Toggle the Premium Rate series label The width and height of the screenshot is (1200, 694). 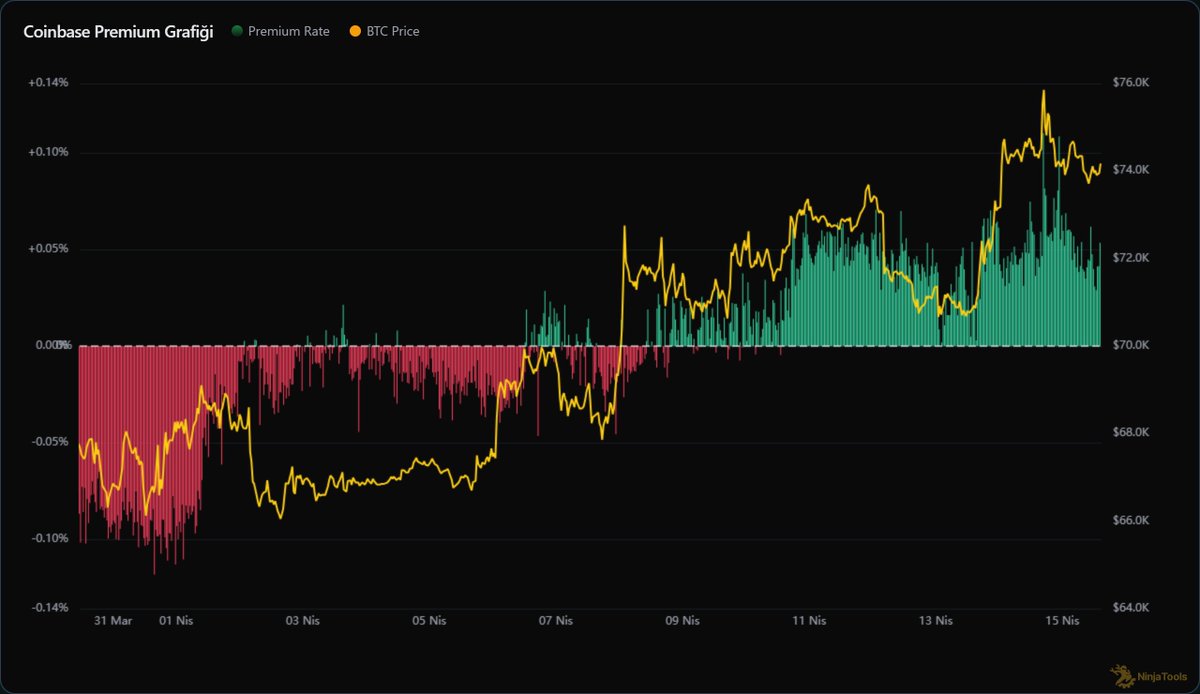[288, 31]
